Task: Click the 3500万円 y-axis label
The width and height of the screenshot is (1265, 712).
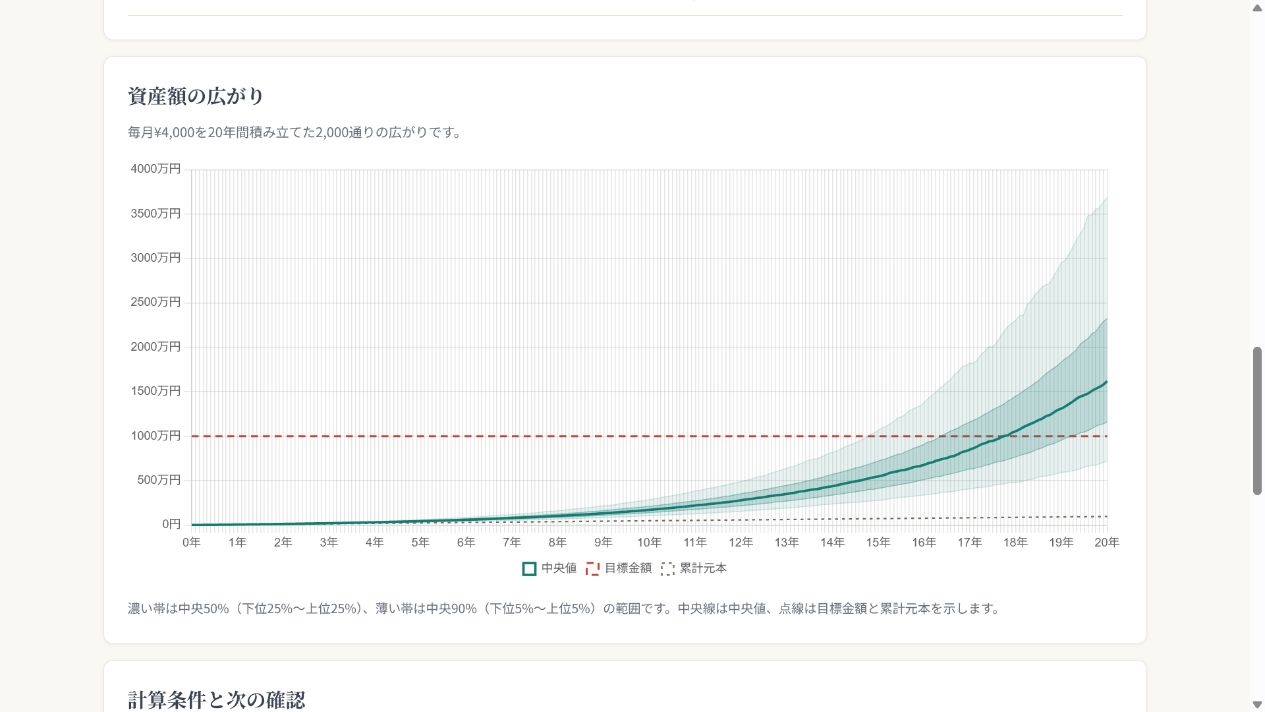Action: 156,213
